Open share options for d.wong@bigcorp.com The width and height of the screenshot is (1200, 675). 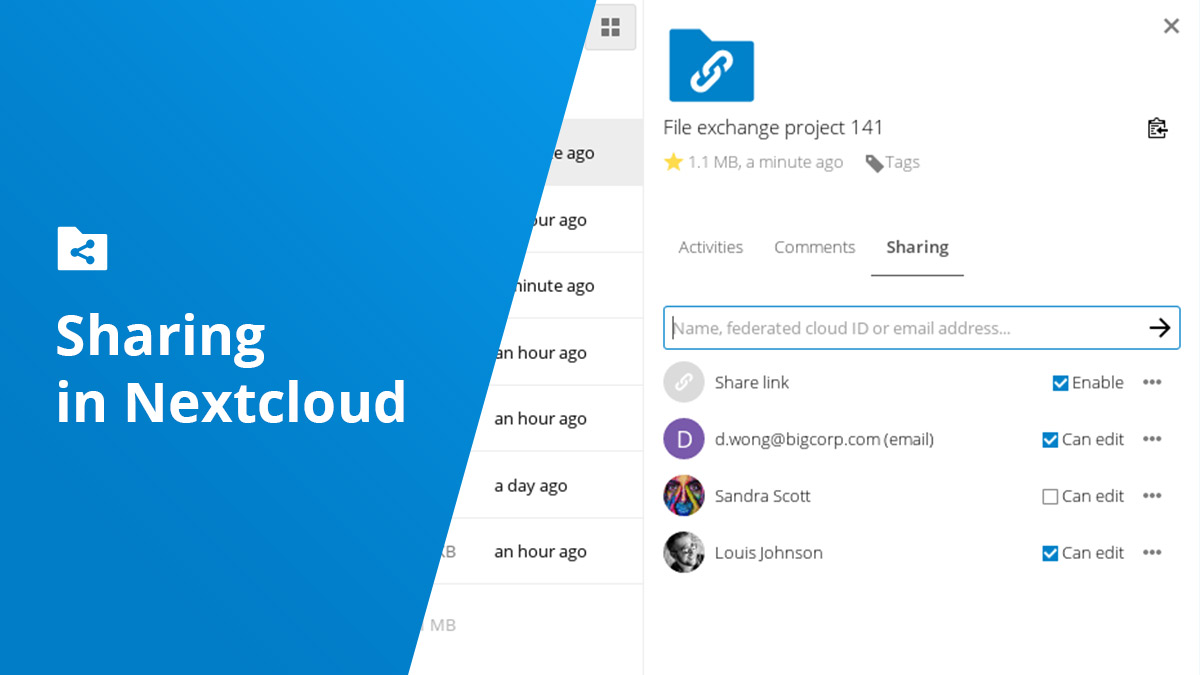pyautogui.click(x=1152, y=439)
